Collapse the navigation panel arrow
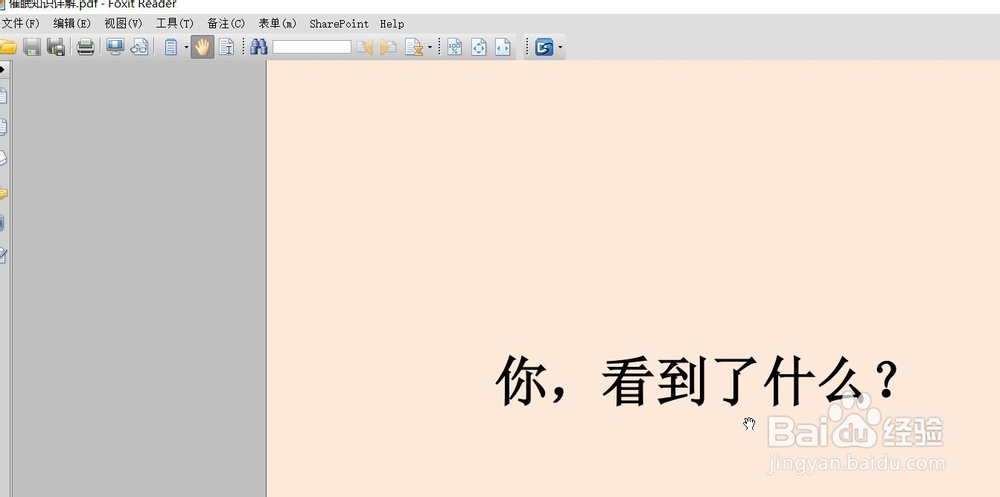The height and width of the screenshot is (497, 1000). pos(3,69)
